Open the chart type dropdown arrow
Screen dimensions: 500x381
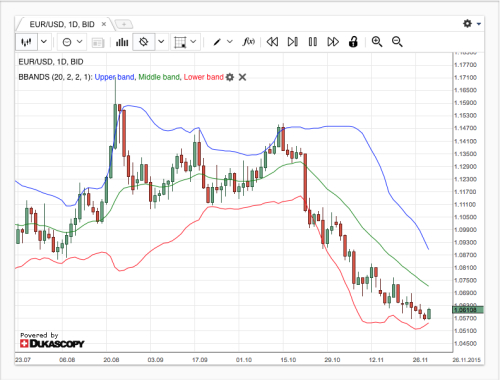[44, 42]
